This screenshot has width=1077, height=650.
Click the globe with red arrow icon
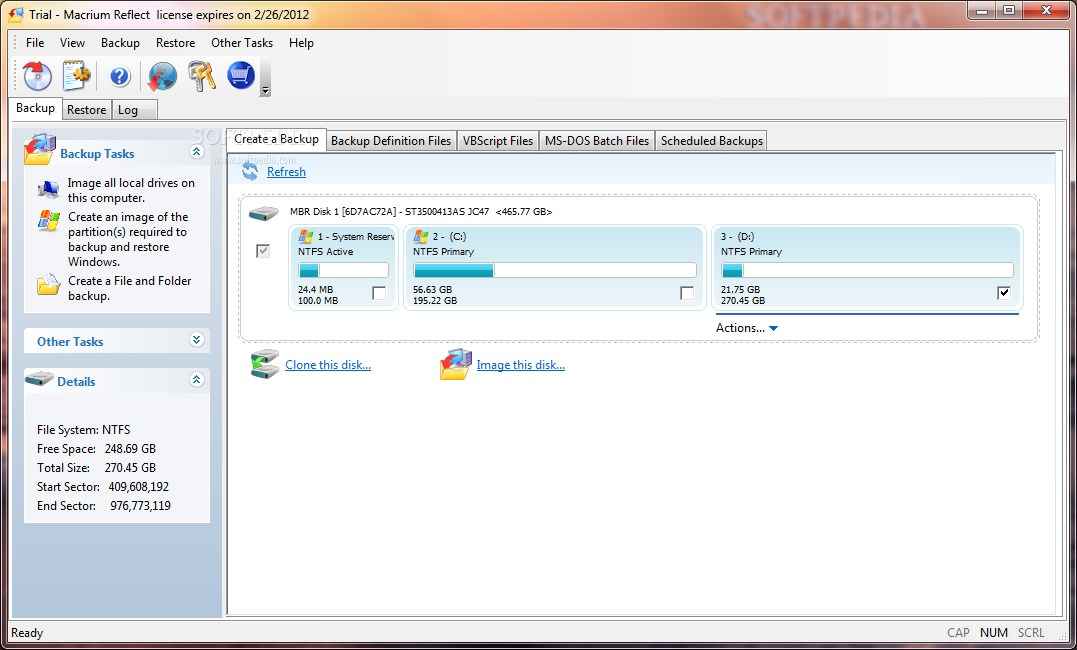(162, 76)
